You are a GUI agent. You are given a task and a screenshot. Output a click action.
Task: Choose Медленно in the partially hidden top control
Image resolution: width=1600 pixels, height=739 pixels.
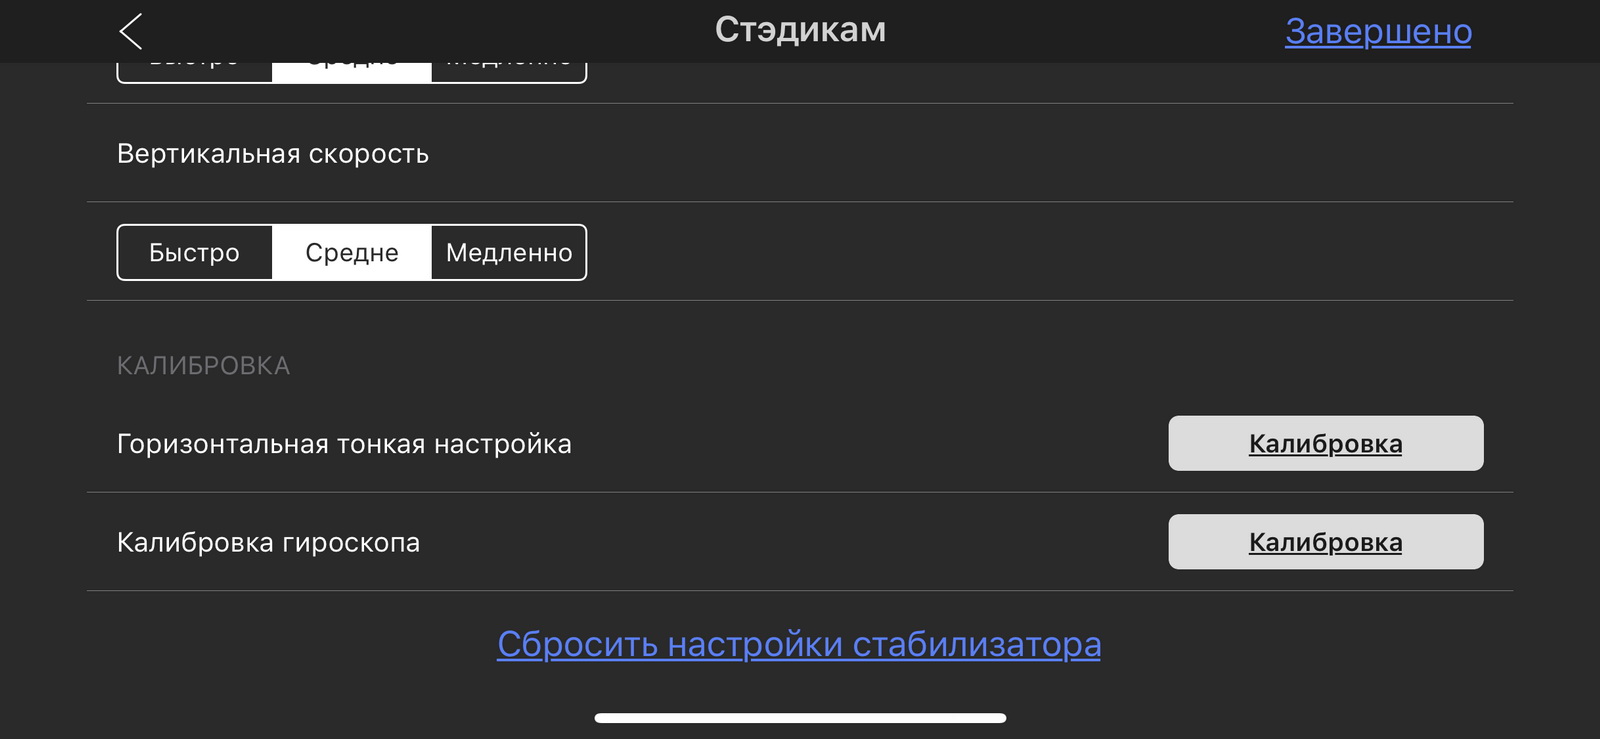[509, 71]
